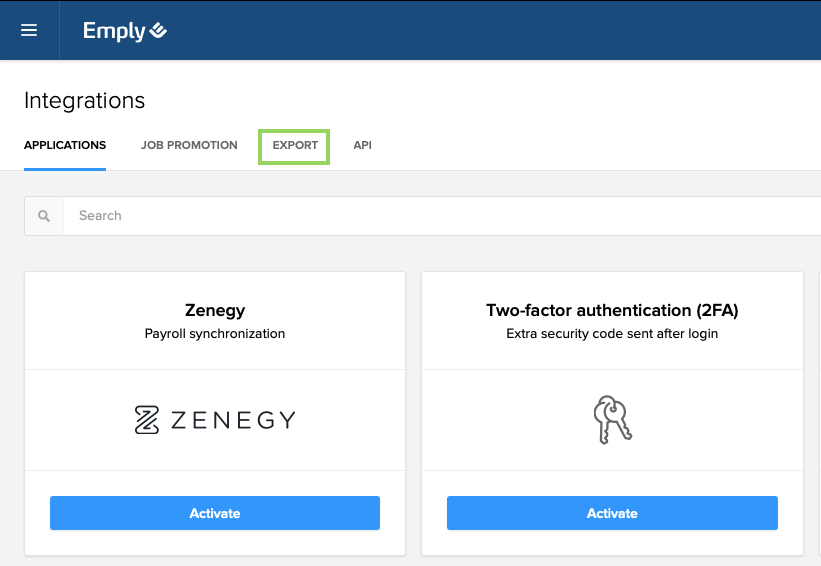Click the search magnifier icon
This screenshot has height=566, width=821.
(x=44, y=216)
